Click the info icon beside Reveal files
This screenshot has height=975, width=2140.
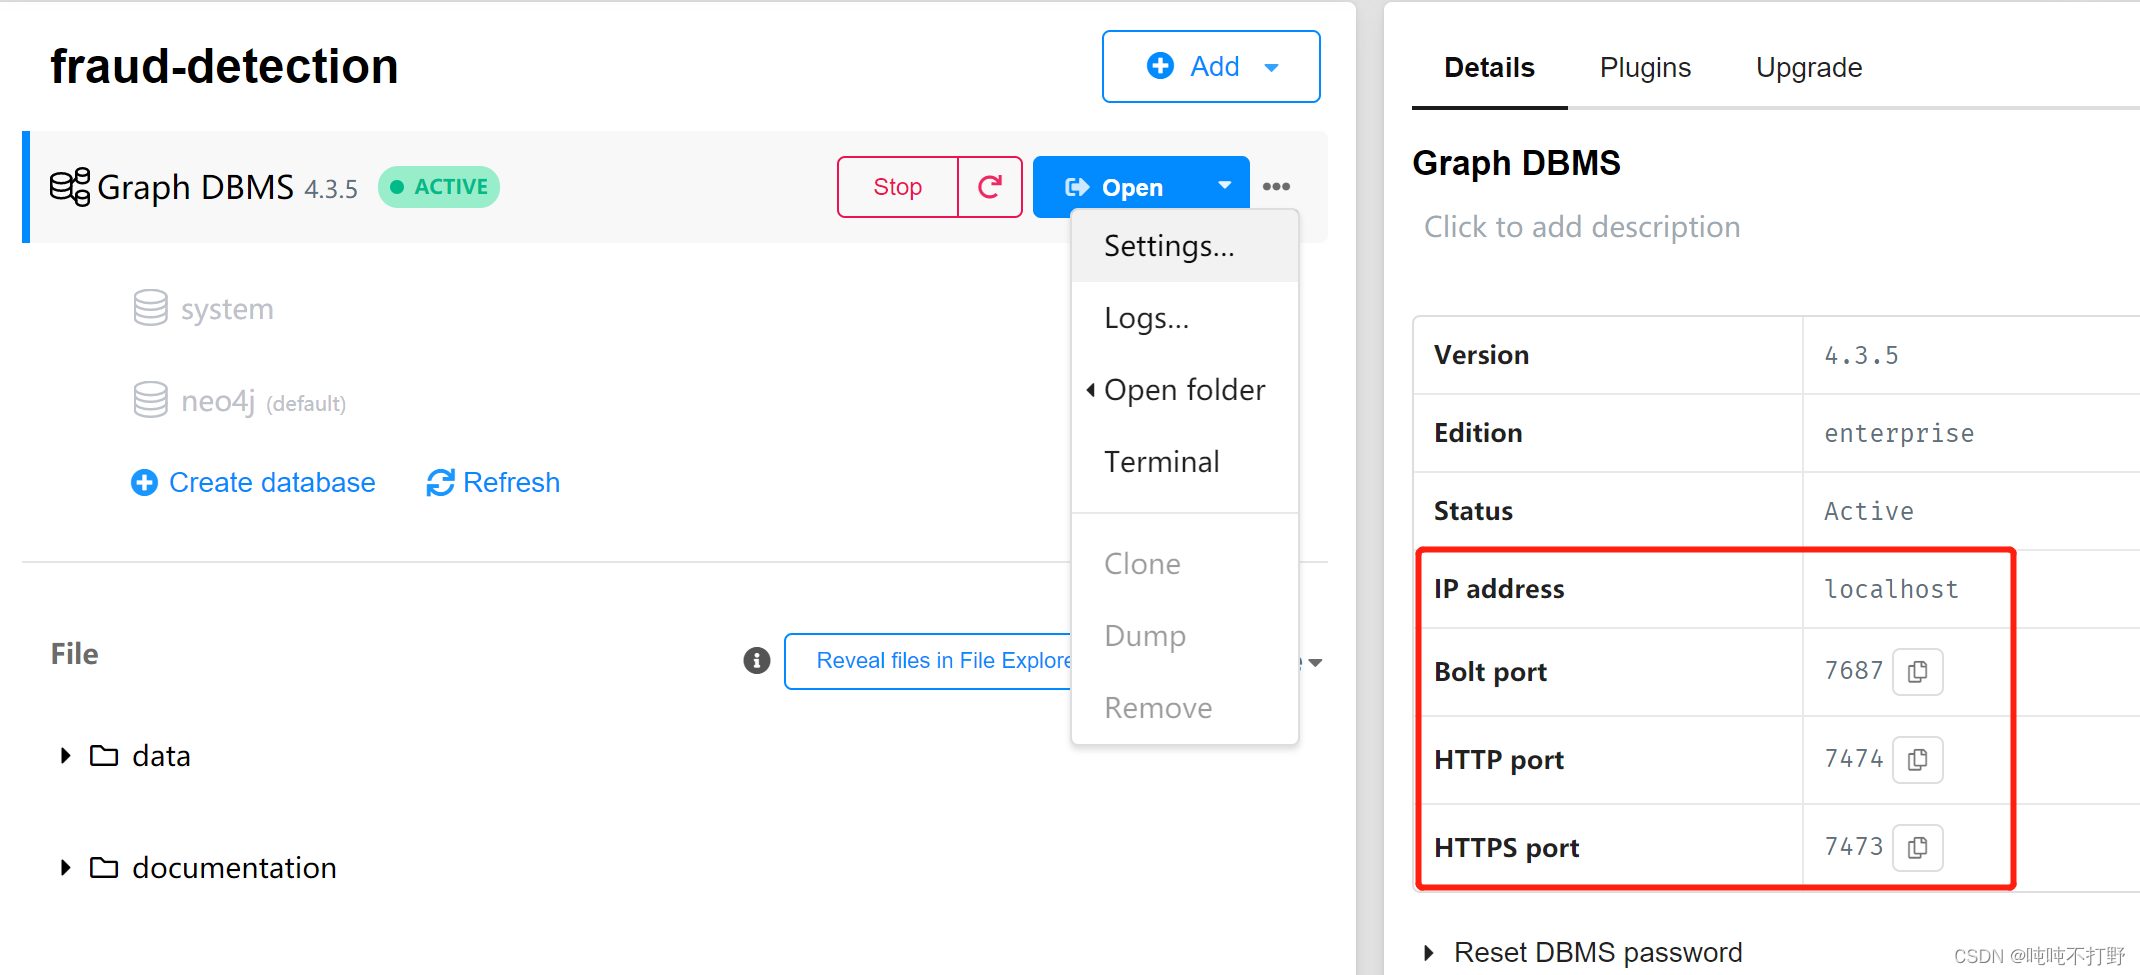[757, 660]
